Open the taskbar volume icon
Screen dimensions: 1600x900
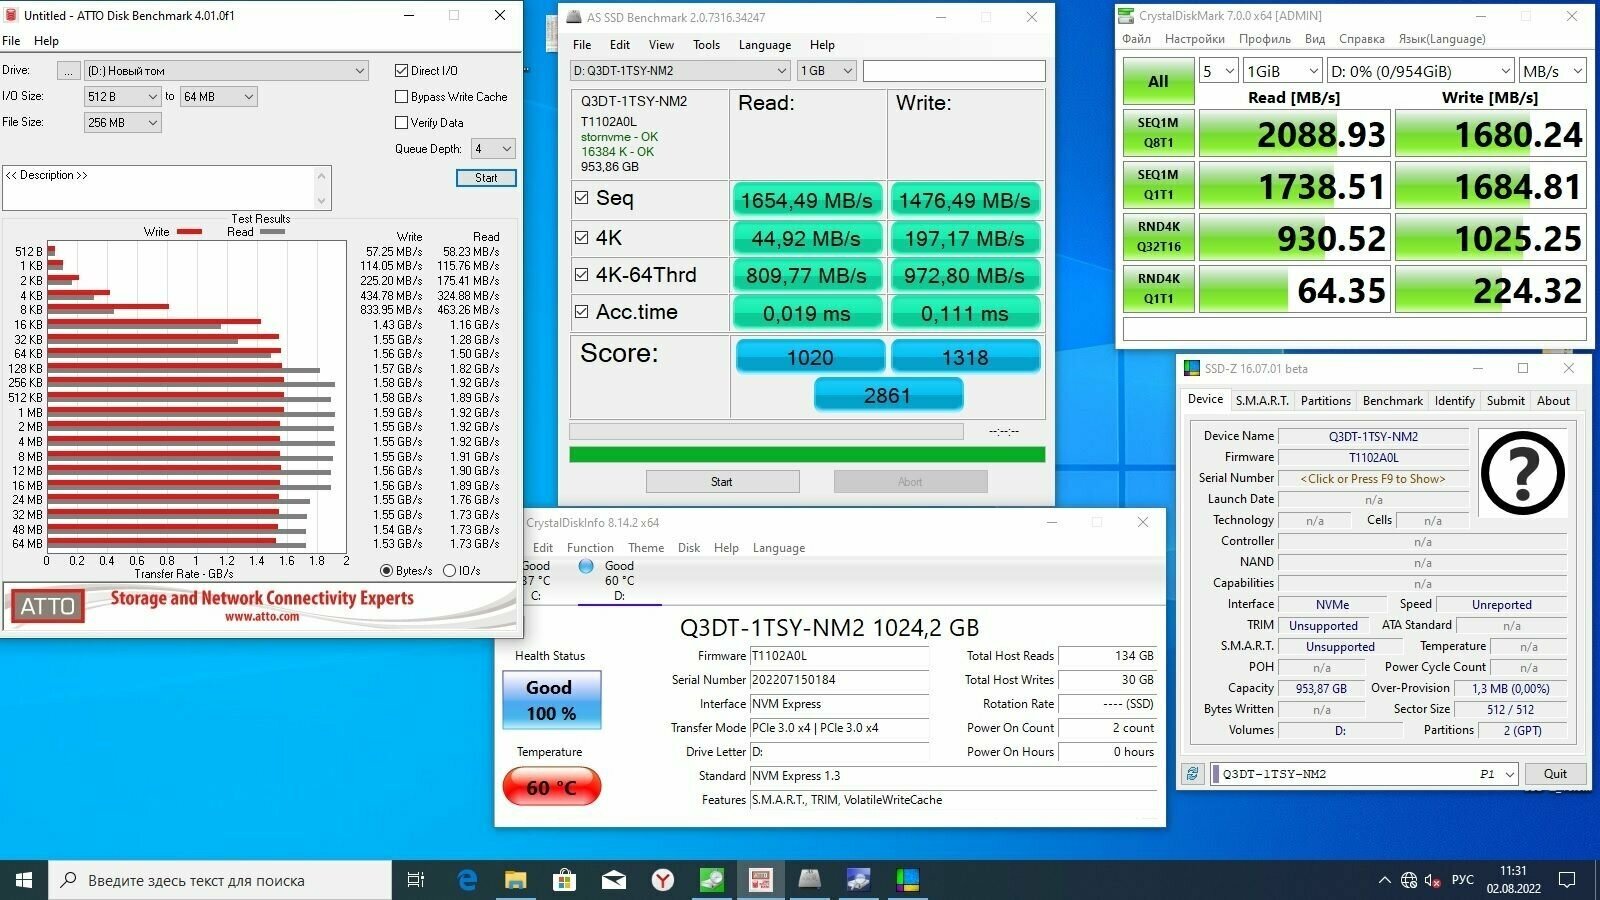pyautogui.click(x=1433, y=880)
